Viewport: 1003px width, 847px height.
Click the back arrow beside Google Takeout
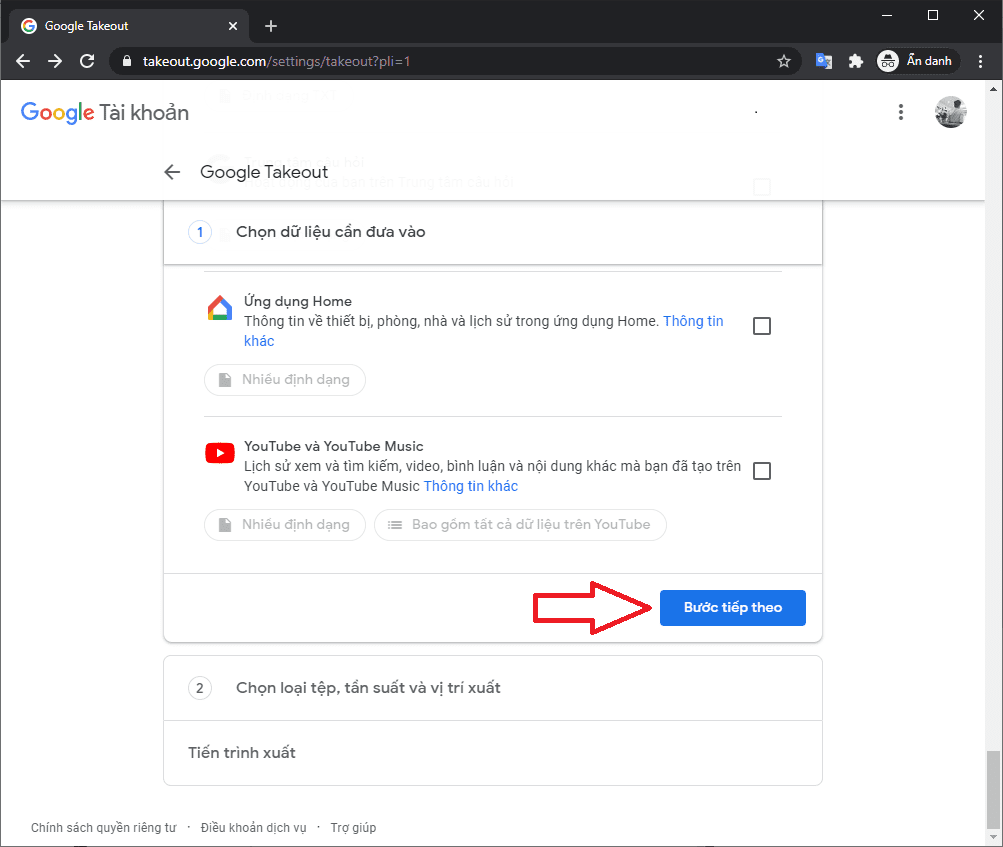[x=172, y=172]
